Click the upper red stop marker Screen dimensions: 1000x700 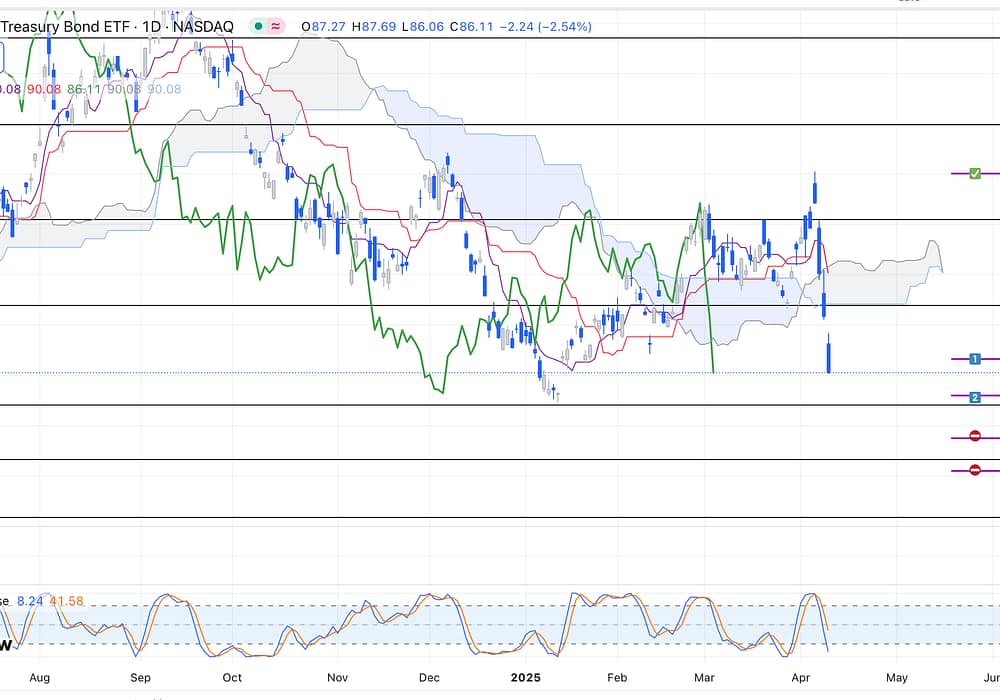coord(975,436)
